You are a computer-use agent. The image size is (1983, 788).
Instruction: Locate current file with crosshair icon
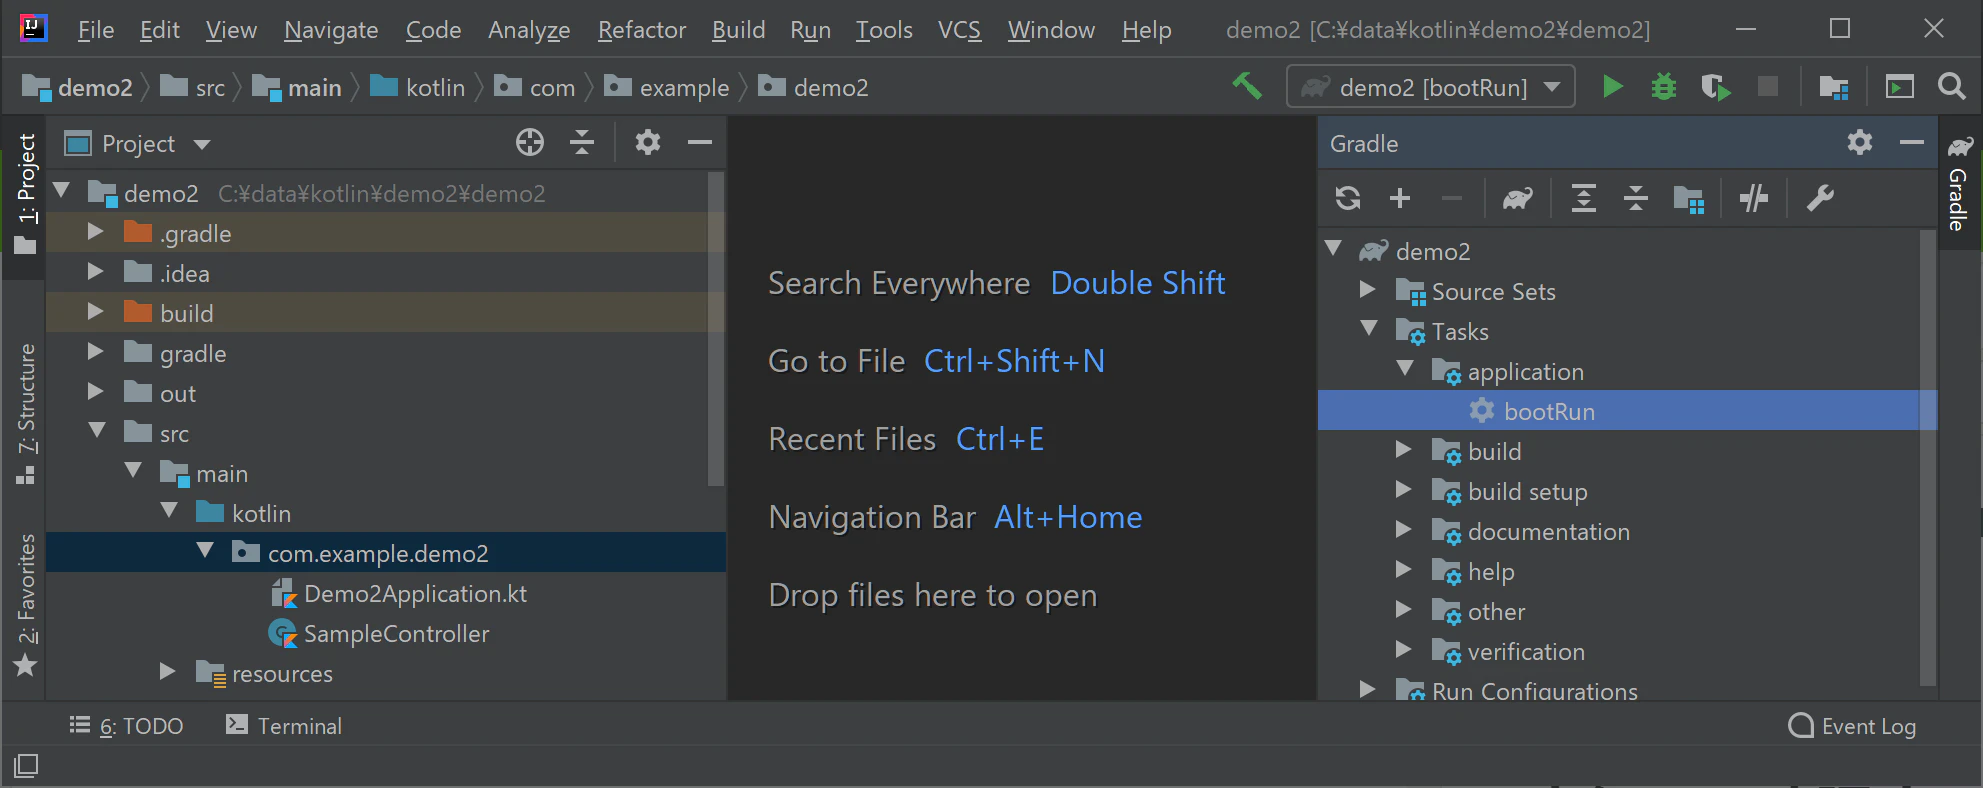(x=530, y=143)
